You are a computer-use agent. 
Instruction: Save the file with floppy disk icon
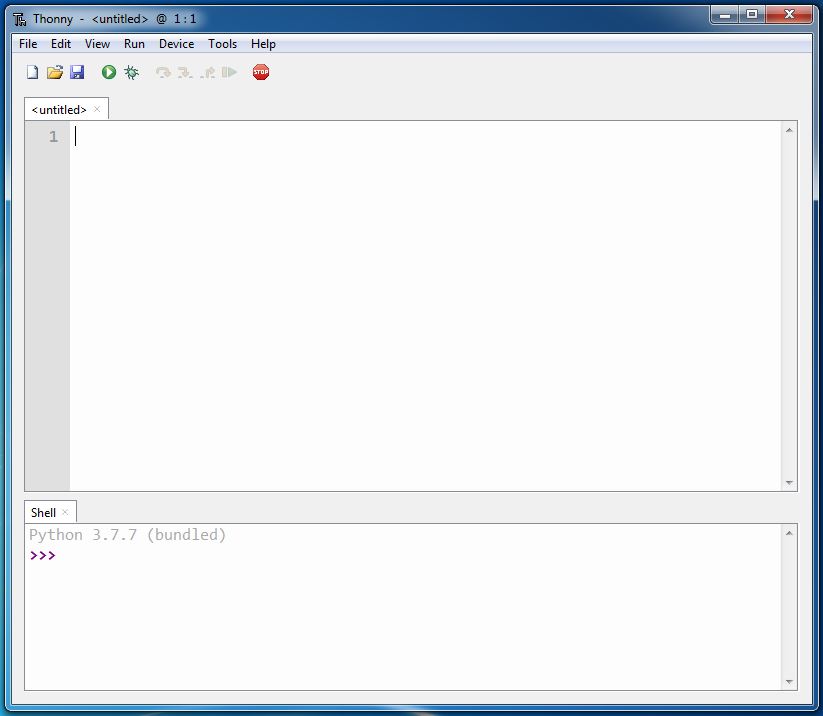(77, 72)
